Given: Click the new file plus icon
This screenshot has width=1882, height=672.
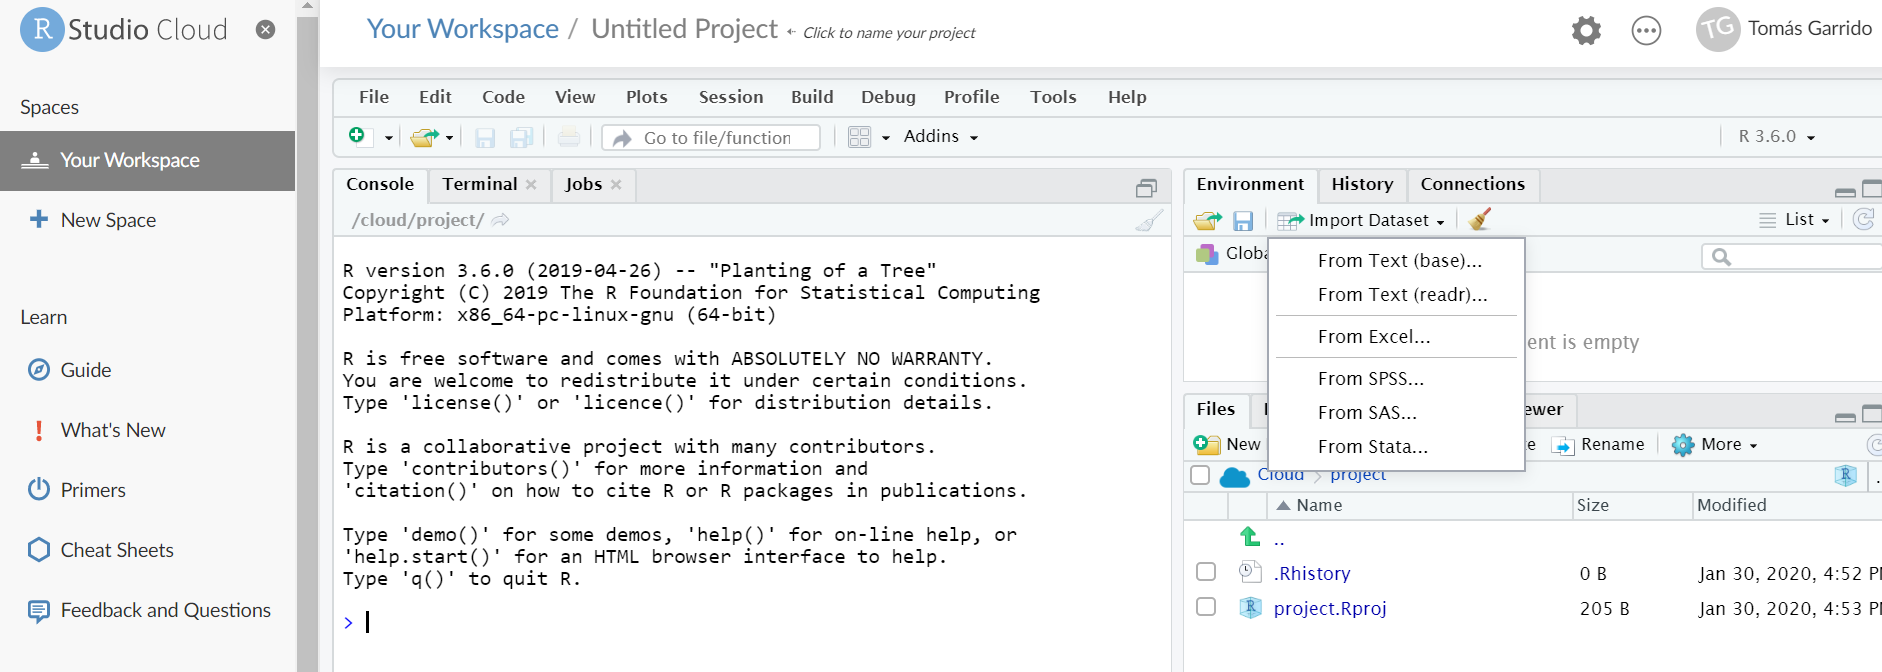Looking at the screenshot, I should coord(358,136).
